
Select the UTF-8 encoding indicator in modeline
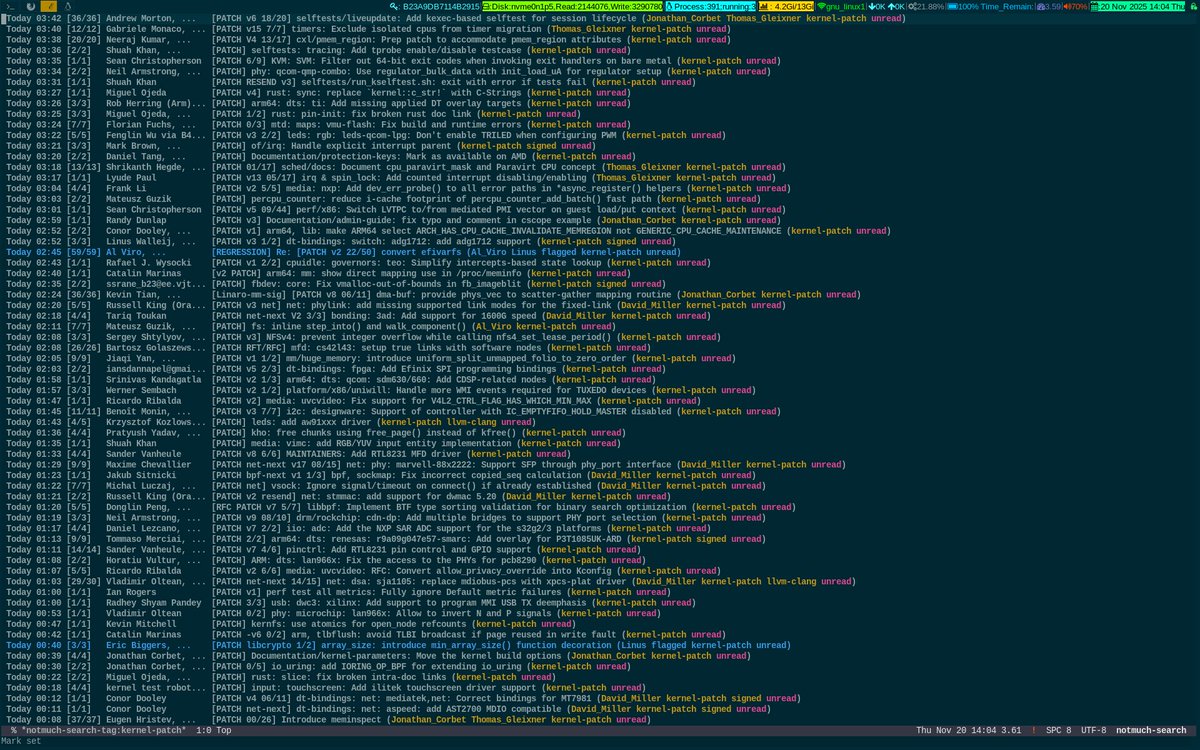(x=1093, y=730)
